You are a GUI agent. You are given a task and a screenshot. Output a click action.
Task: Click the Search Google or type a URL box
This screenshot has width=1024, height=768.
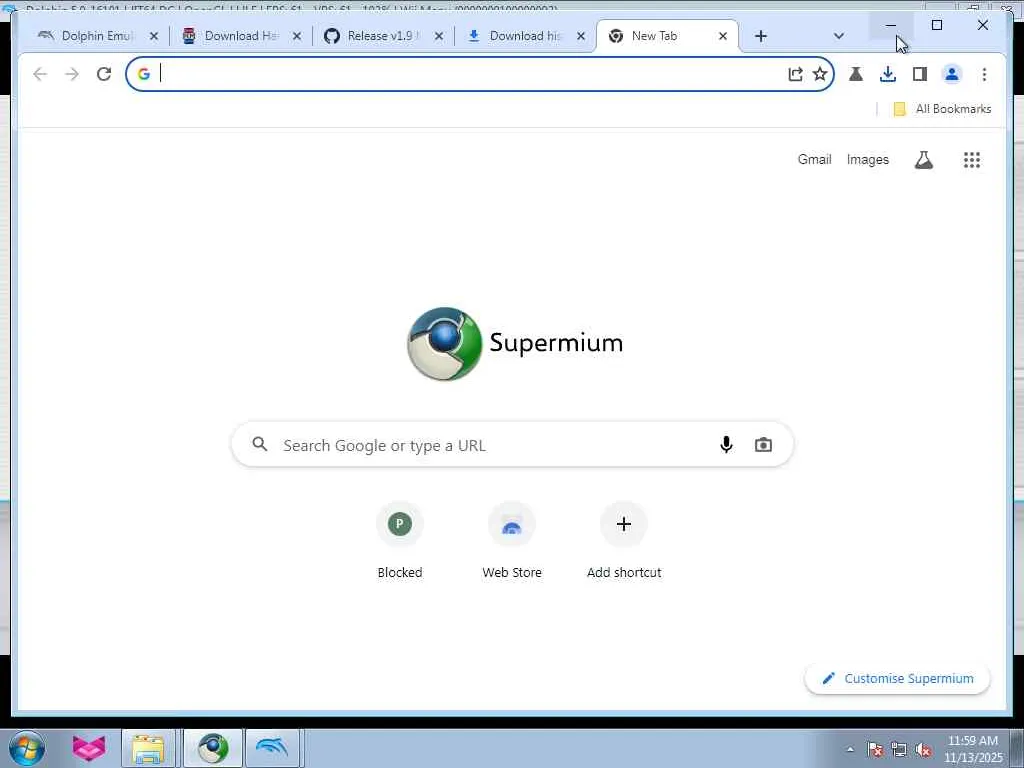(512, 445)
